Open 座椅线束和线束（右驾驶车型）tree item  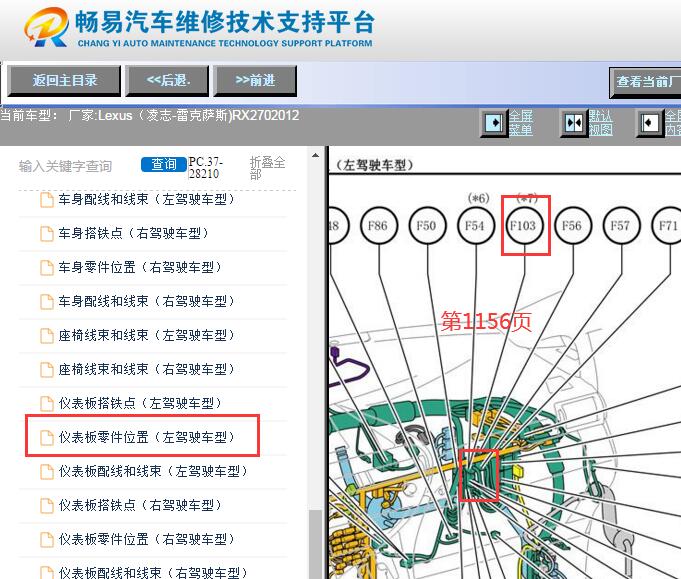click(146, 369)
